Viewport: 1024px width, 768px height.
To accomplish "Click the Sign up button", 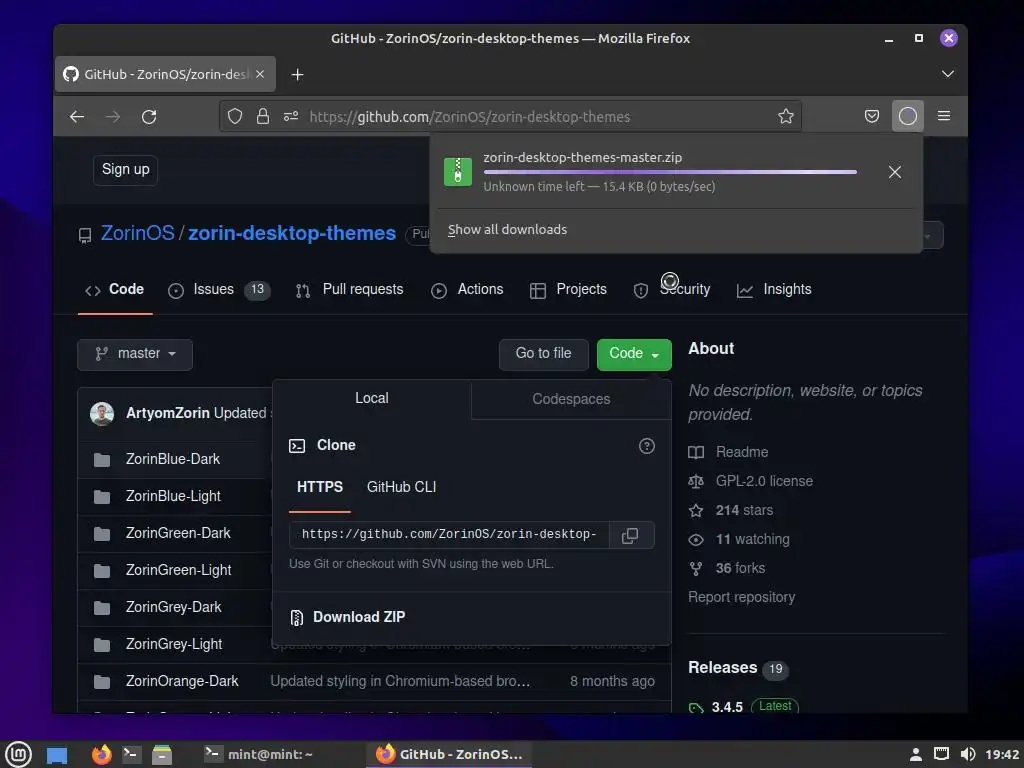I will 125,170.
